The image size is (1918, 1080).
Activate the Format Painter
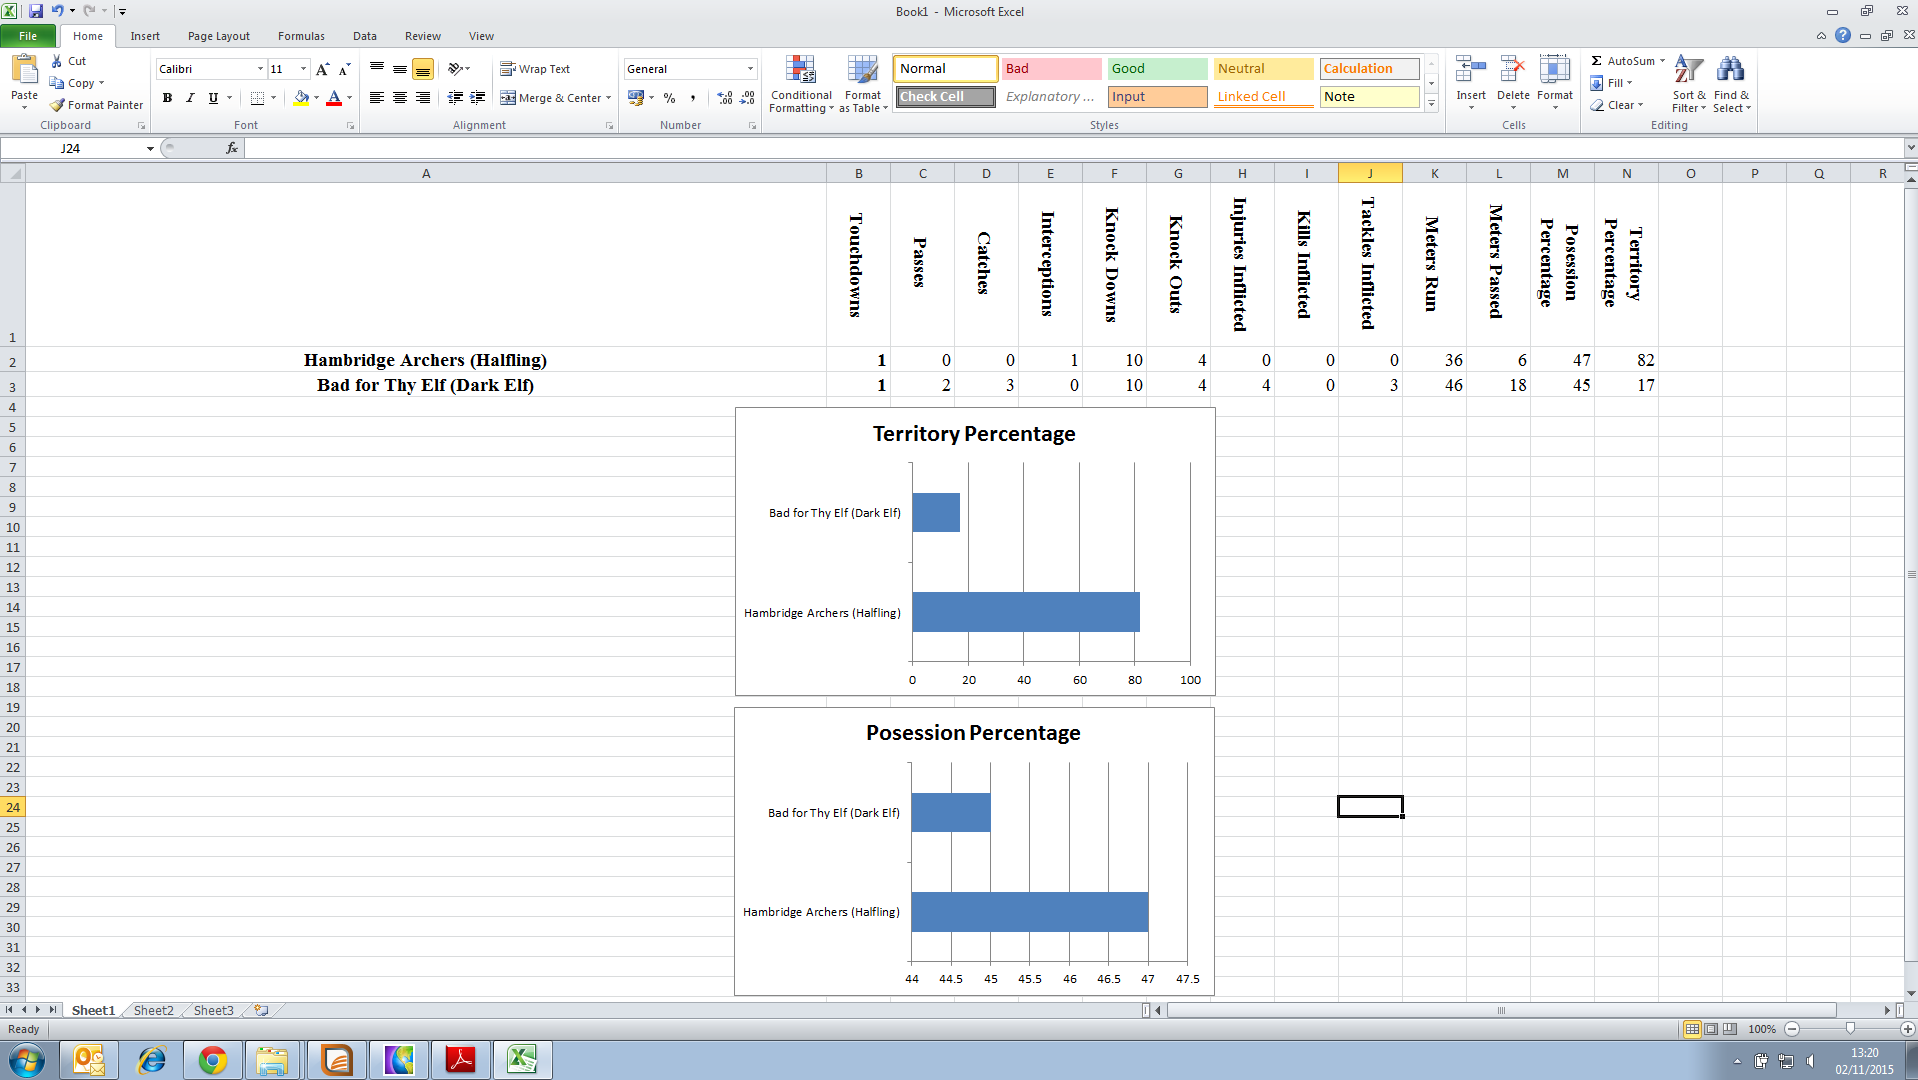tap(96, 104)
